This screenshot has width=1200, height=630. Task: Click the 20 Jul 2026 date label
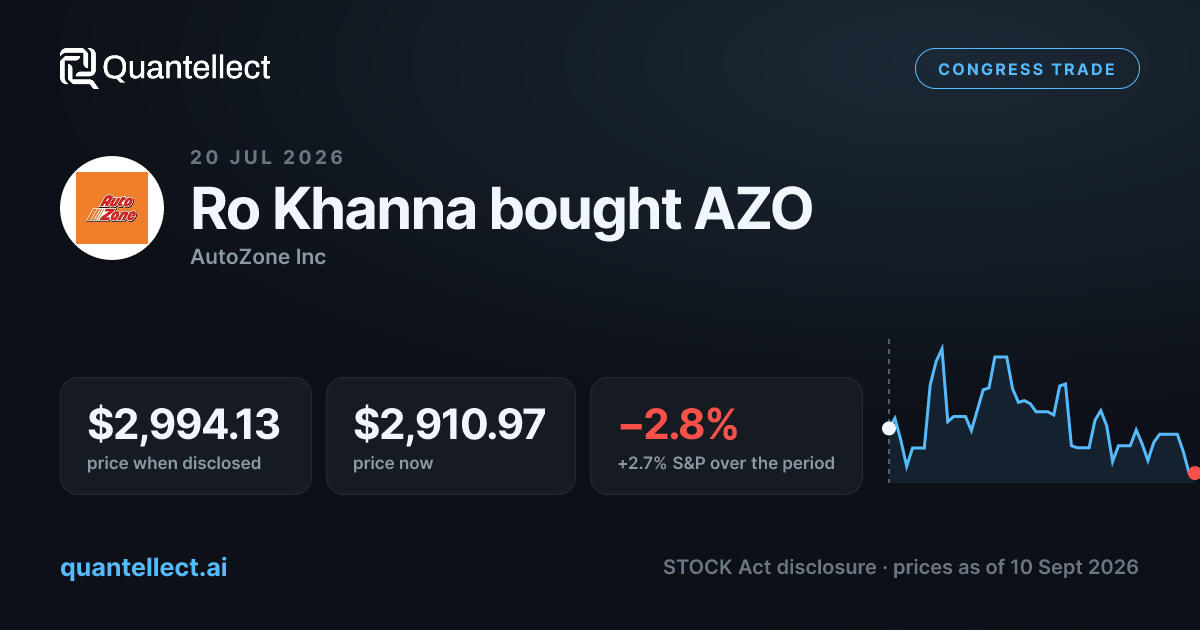267,157
